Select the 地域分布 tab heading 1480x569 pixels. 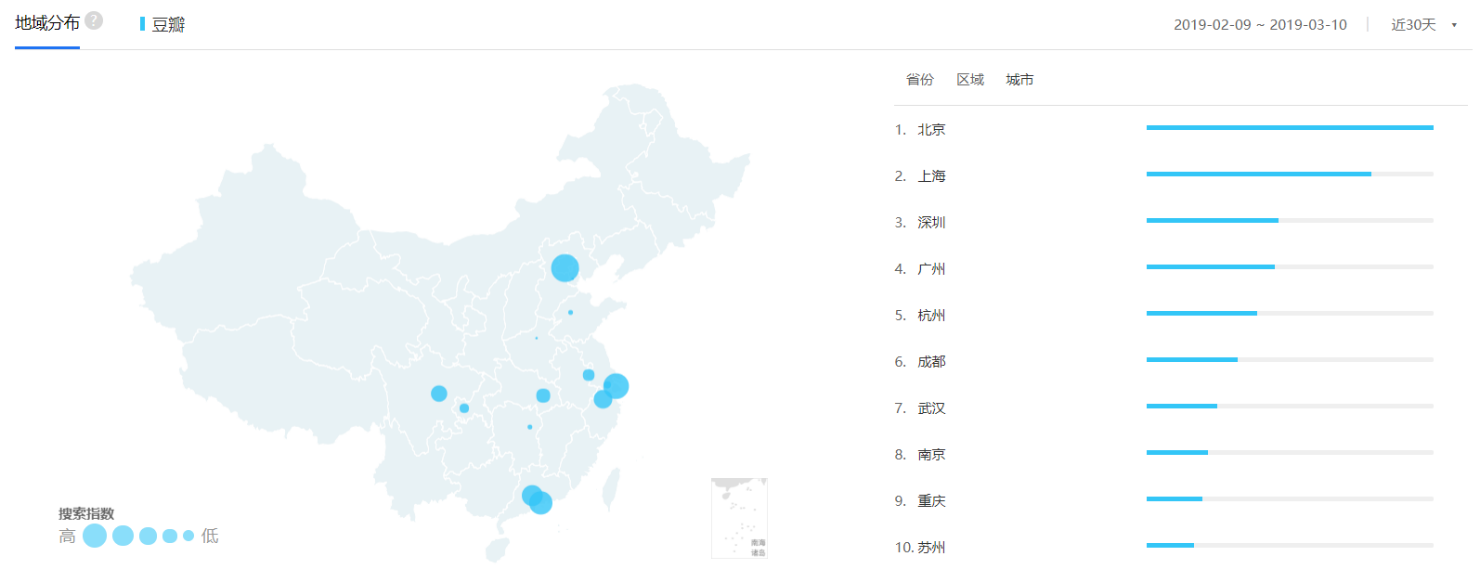pyautogui.click(x=47, y=23)
